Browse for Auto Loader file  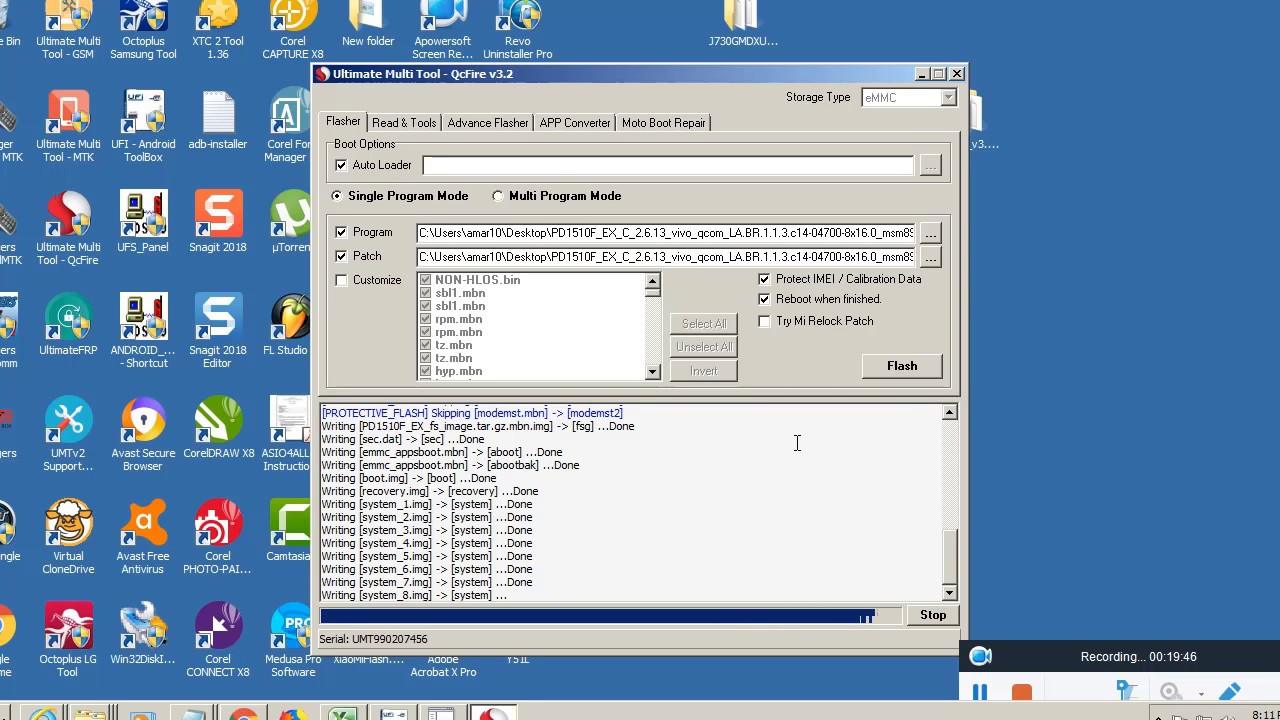click(930, 166)
